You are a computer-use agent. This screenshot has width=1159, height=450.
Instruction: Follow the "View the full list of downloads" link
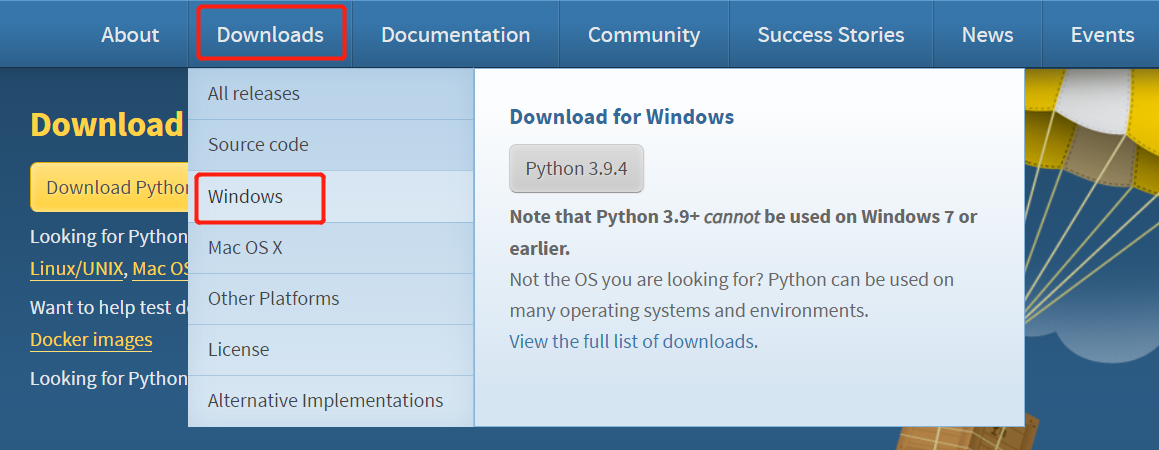[x=631, y=341]
